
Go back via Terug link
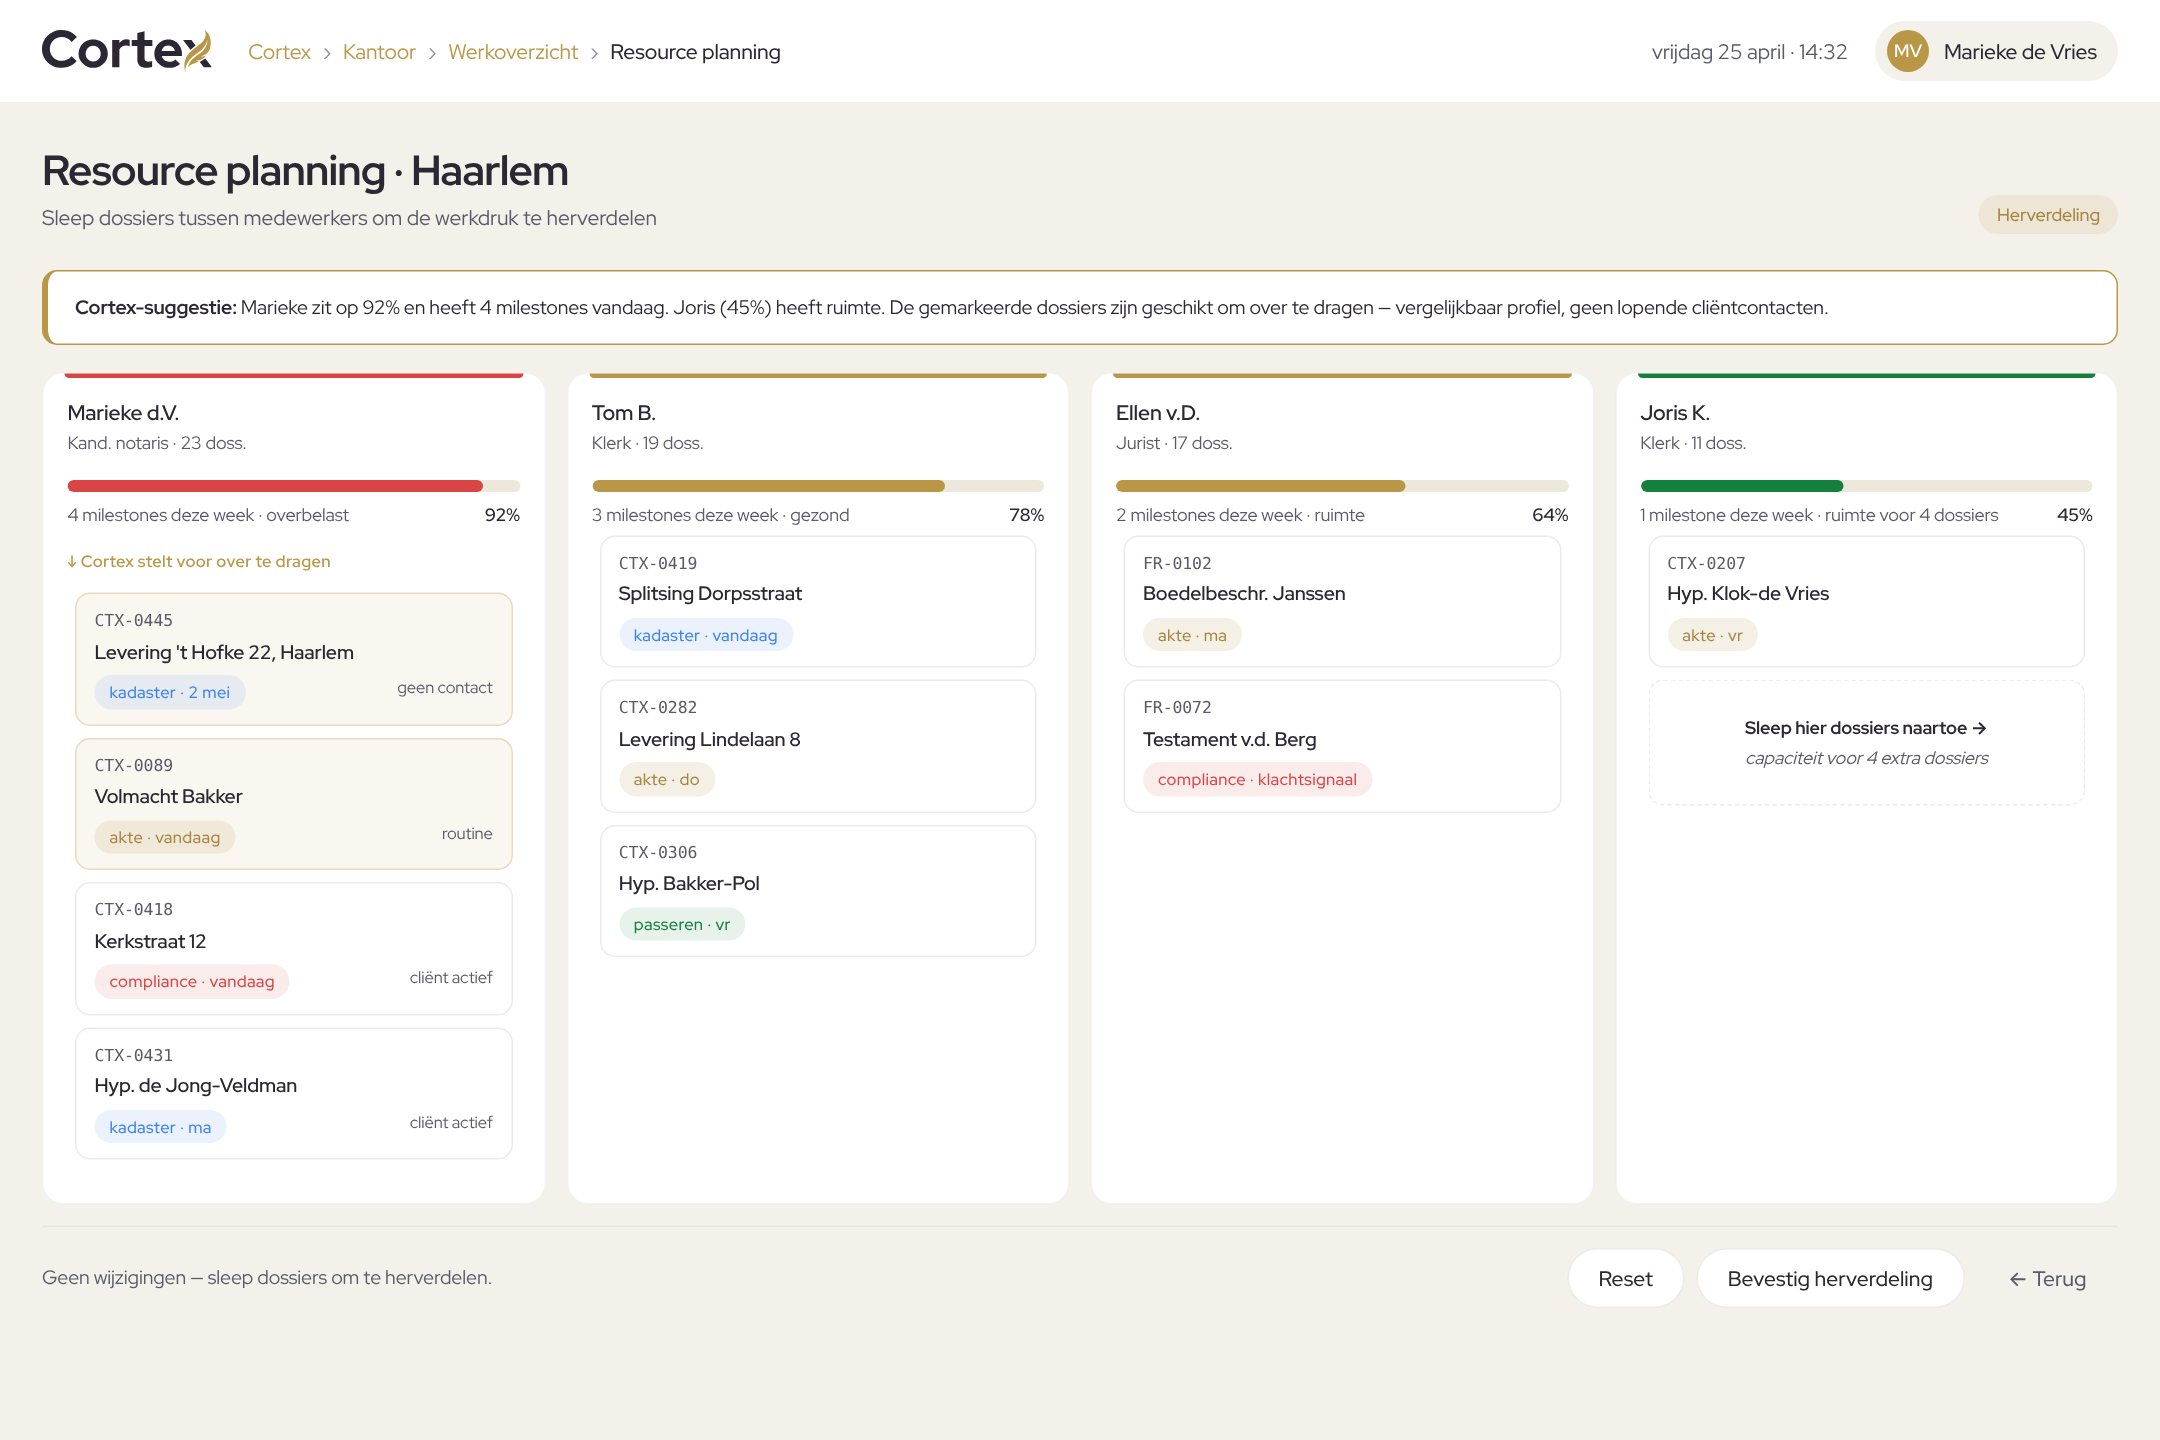click(x=2047, y=1278)
